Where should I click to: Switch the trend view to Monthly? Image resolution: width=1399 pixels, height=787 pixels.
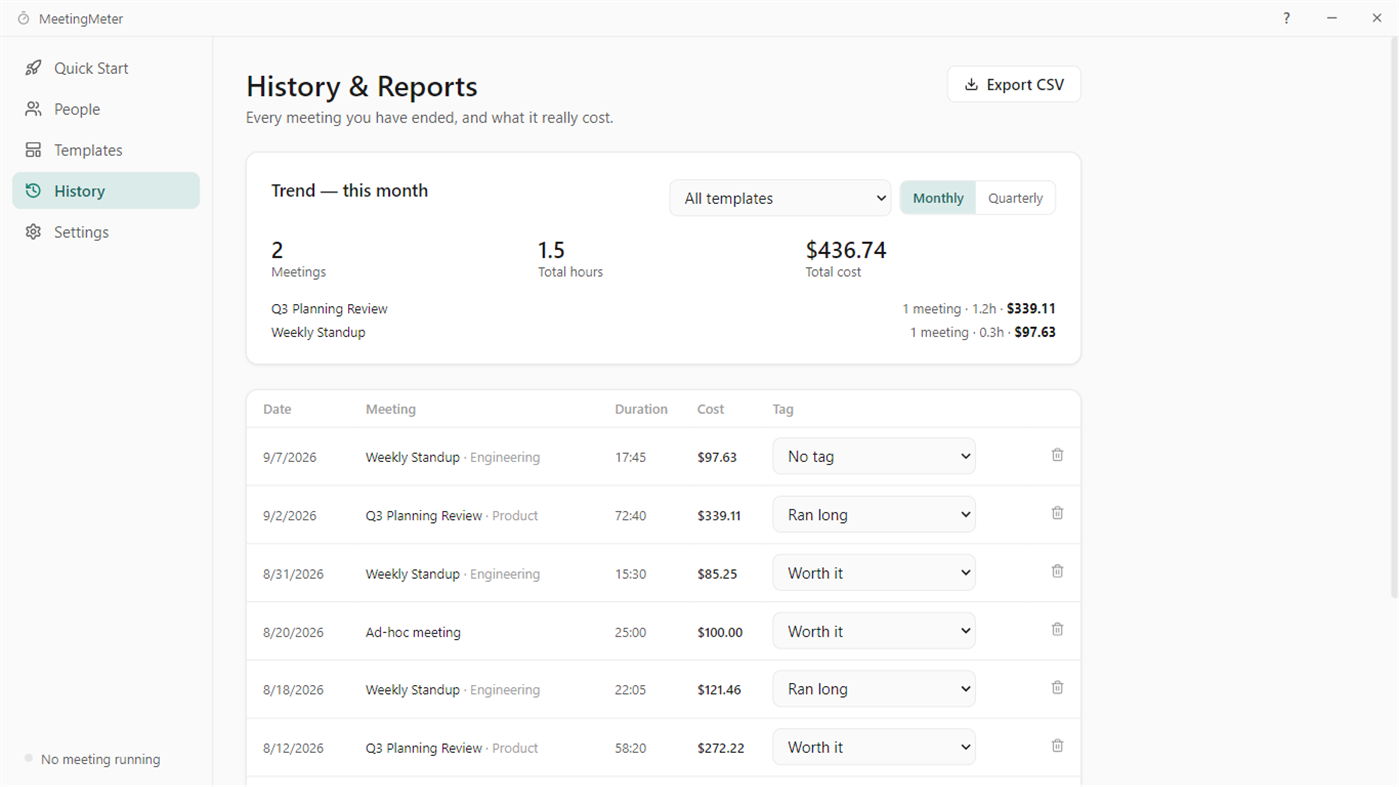938,198
